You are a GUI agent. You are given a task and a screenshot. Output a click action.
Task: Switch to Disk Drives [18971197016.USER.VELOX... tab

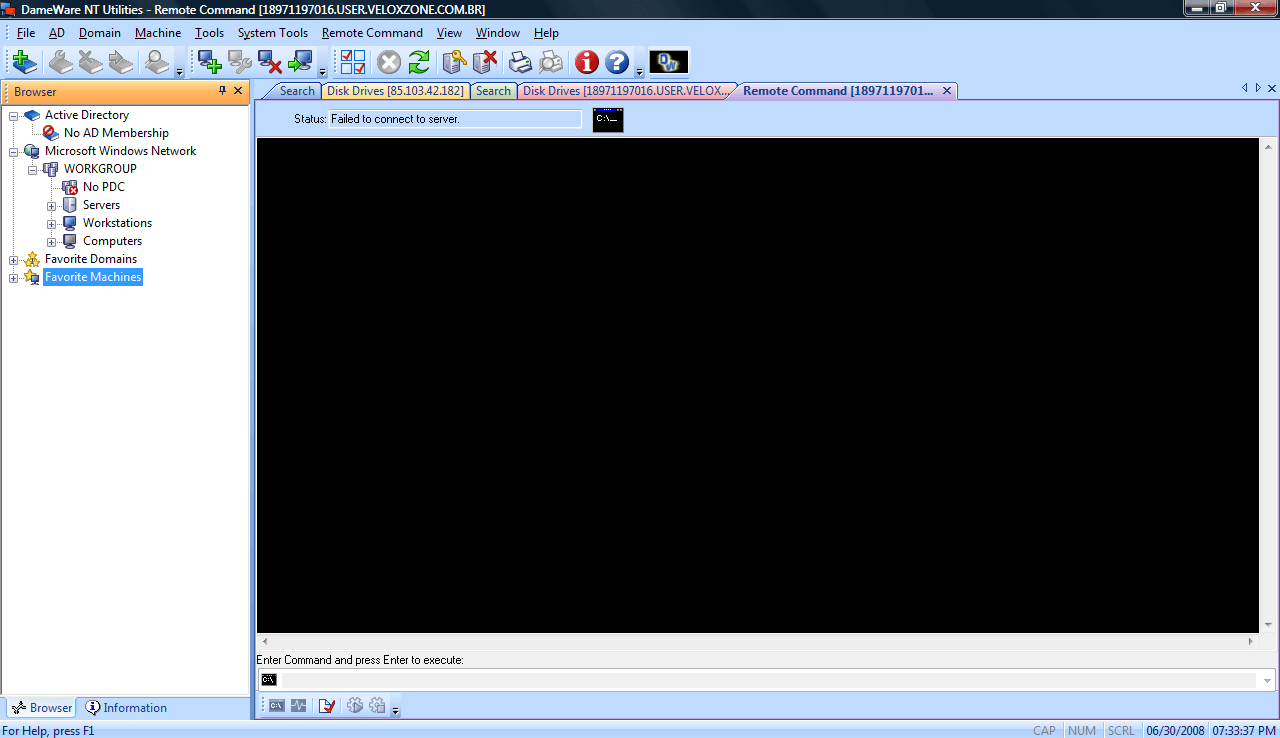point(626,91)
